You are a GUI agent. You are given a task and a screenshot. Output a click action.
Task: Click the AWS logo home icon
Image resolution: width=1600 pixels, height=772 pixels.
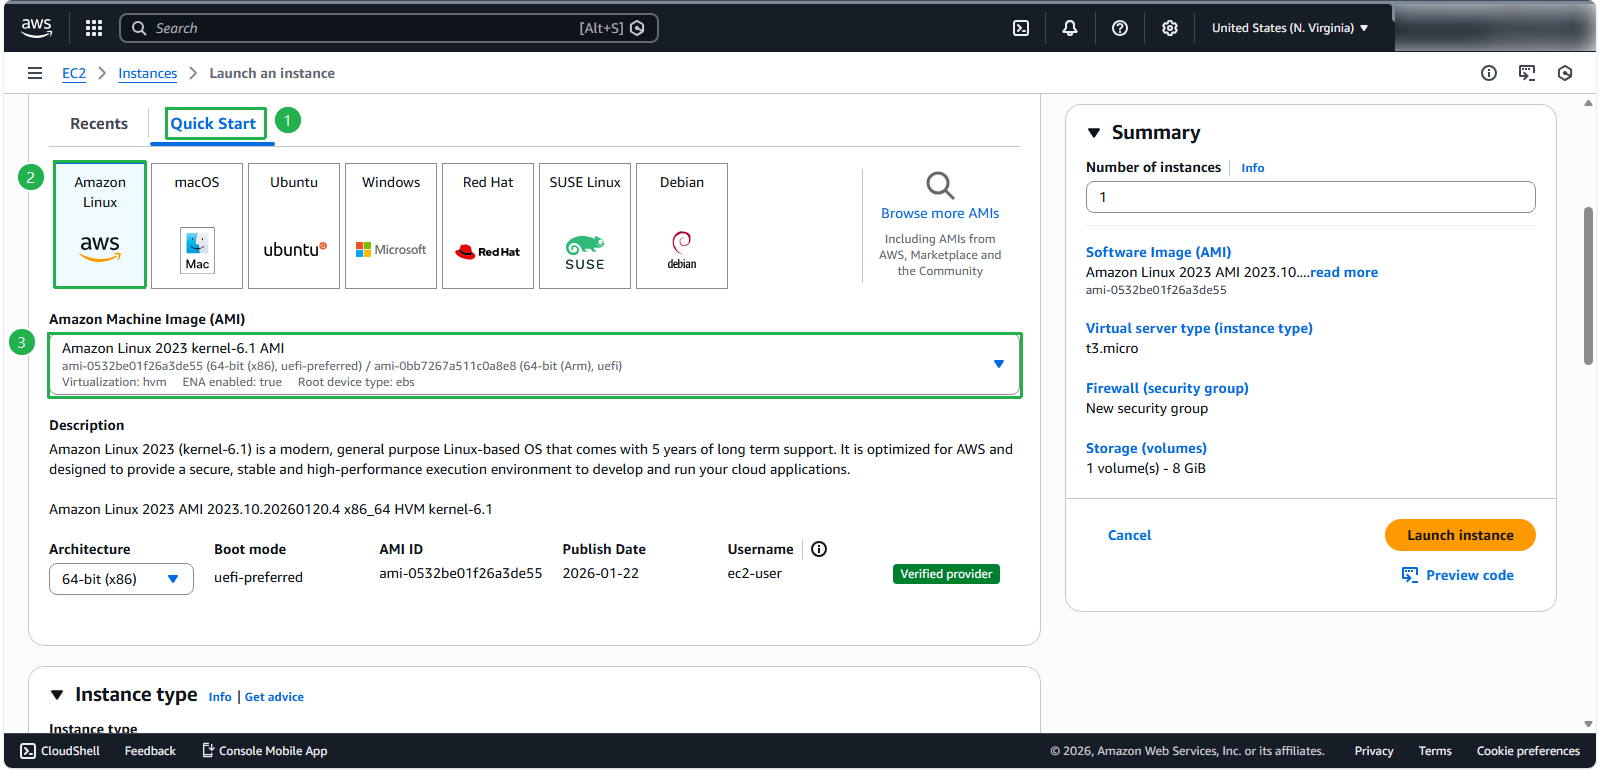pos(37,28)
